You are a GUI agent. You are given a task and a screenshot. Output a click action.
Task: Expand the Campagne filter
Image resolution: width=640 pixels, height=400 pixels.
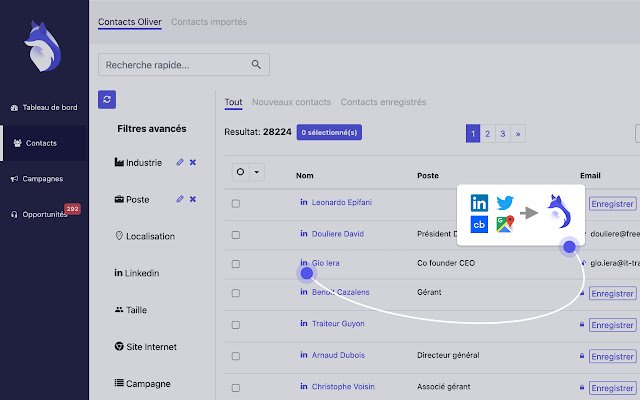[x=142, y=383]
